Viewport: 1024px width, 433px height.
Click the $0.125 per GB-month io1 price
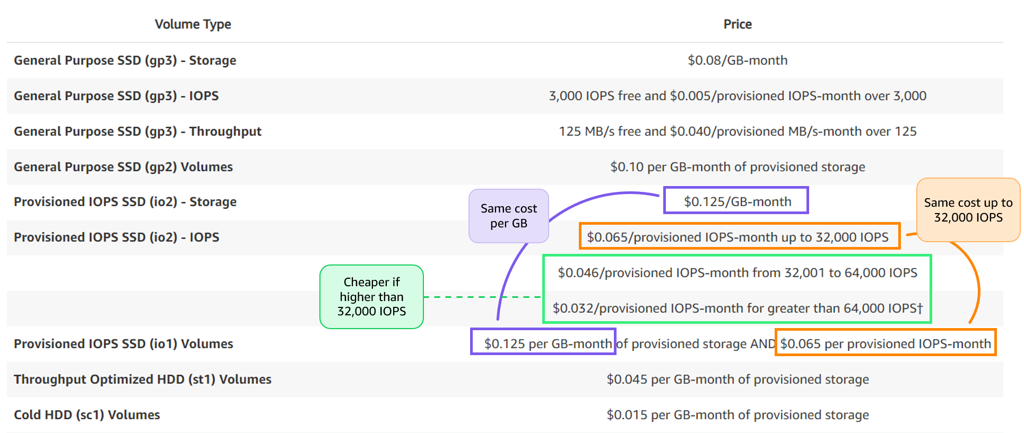coord(543,343)
